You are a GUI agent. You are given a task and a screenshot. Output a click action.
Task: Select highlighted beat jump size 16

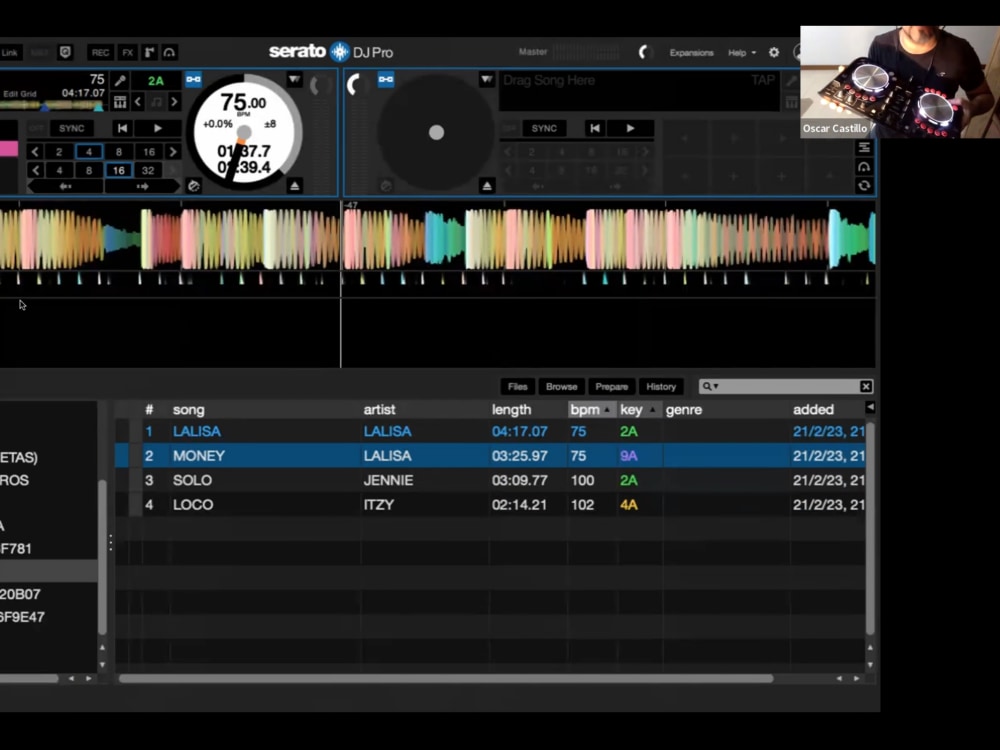pos(119,170)
